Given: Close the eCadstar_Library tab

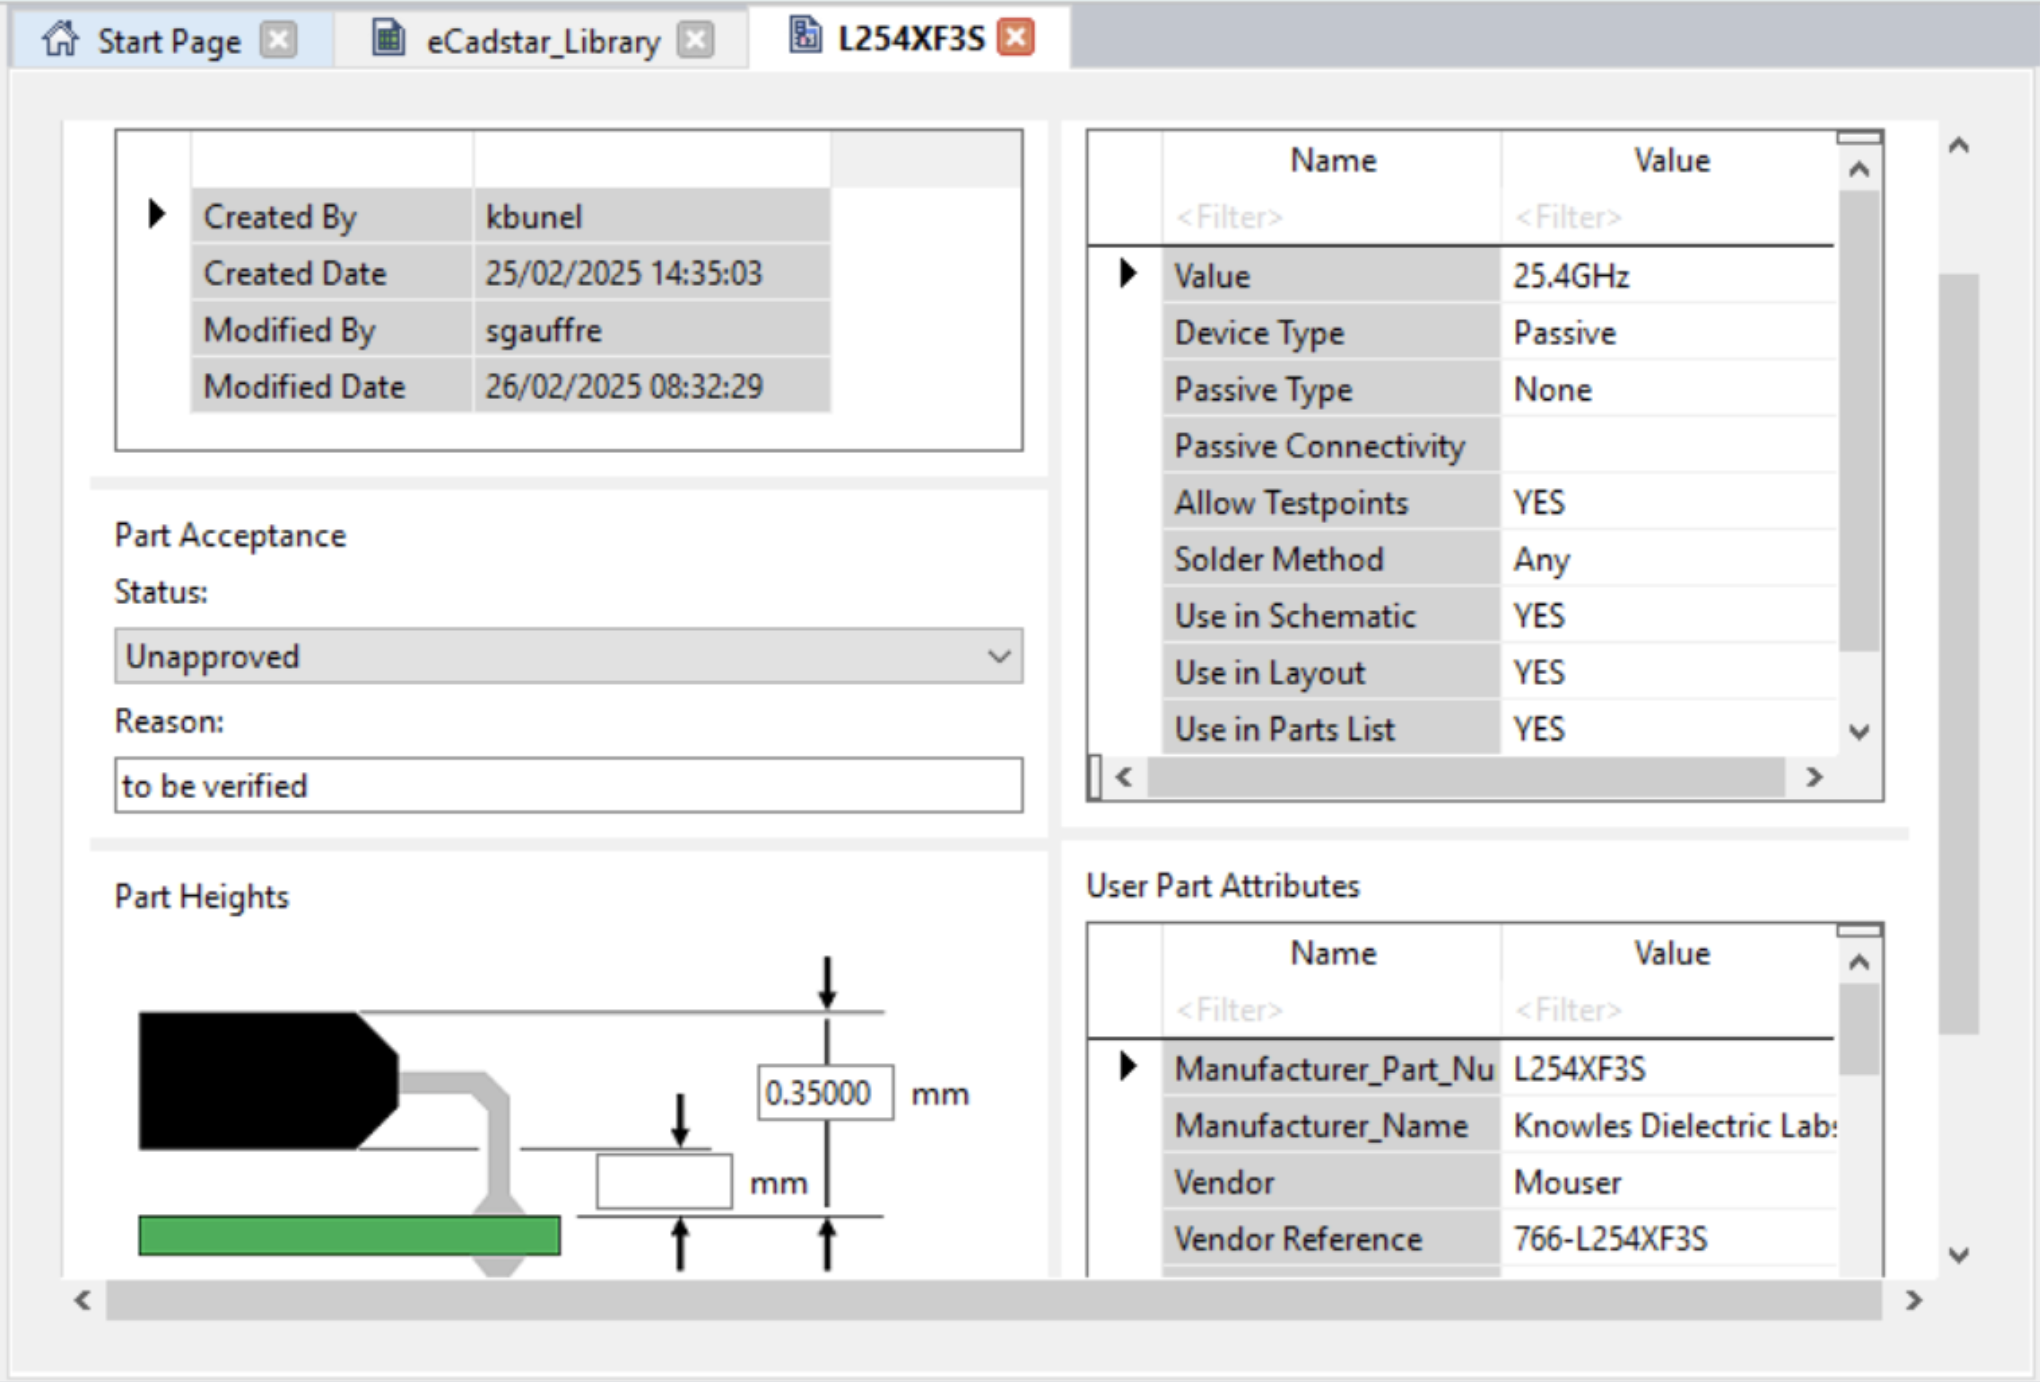Looking at the screenshot, I should [695, 40].
